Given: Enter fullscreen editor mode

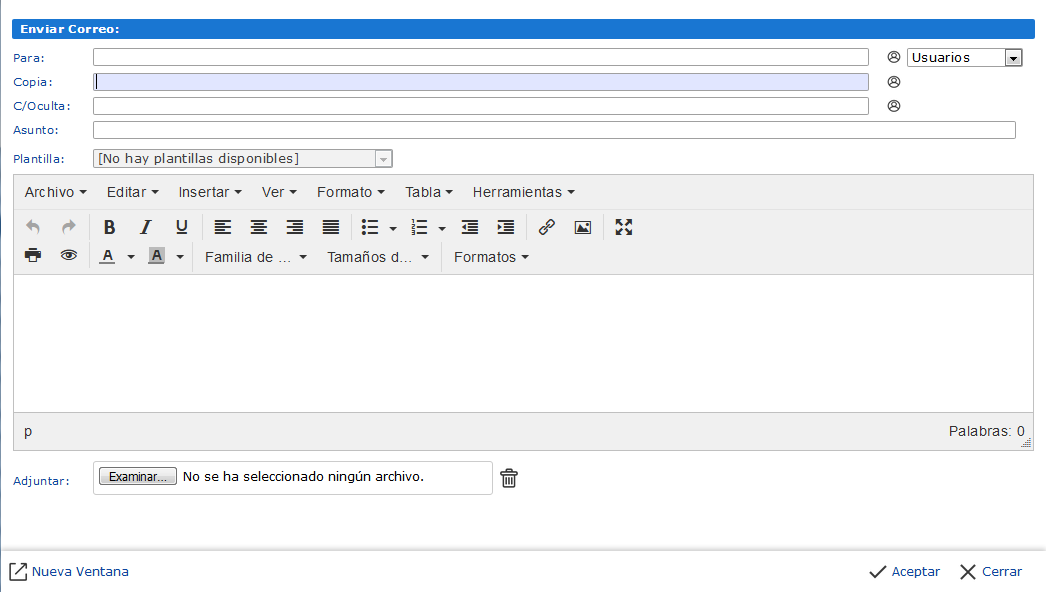Looking at the screenshot, I should click(624, 227).
